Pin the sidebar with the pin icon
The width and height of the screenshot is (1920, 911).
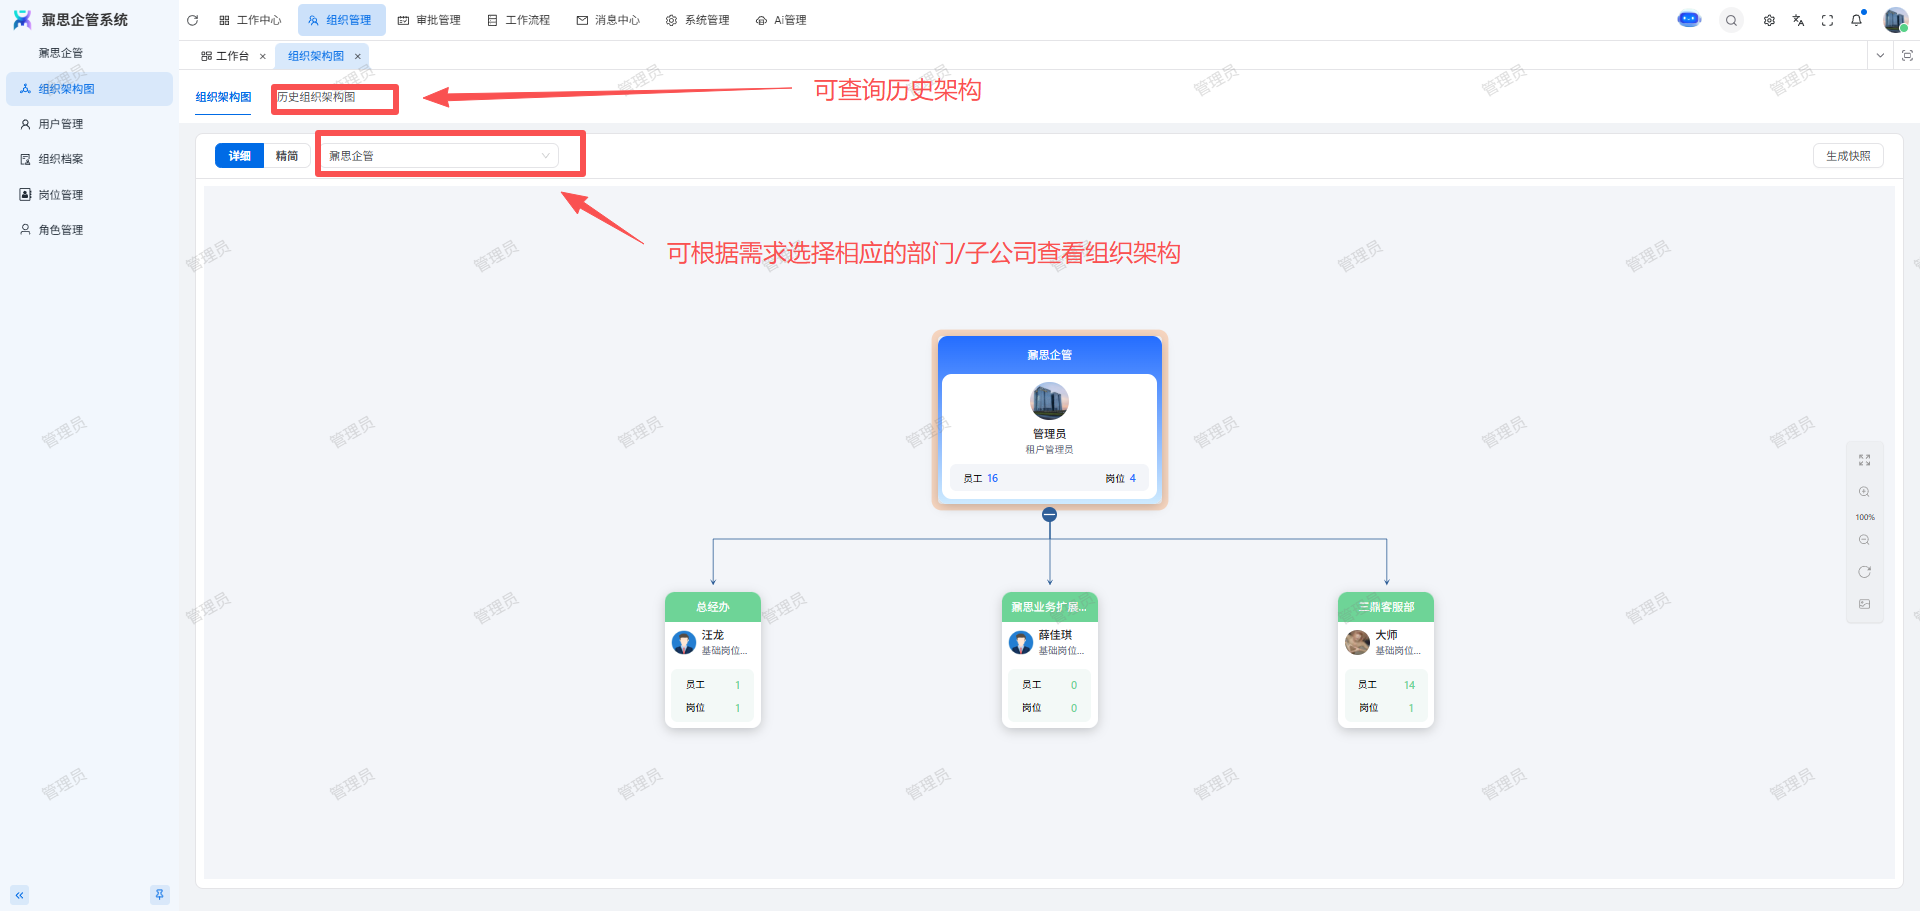159,895
